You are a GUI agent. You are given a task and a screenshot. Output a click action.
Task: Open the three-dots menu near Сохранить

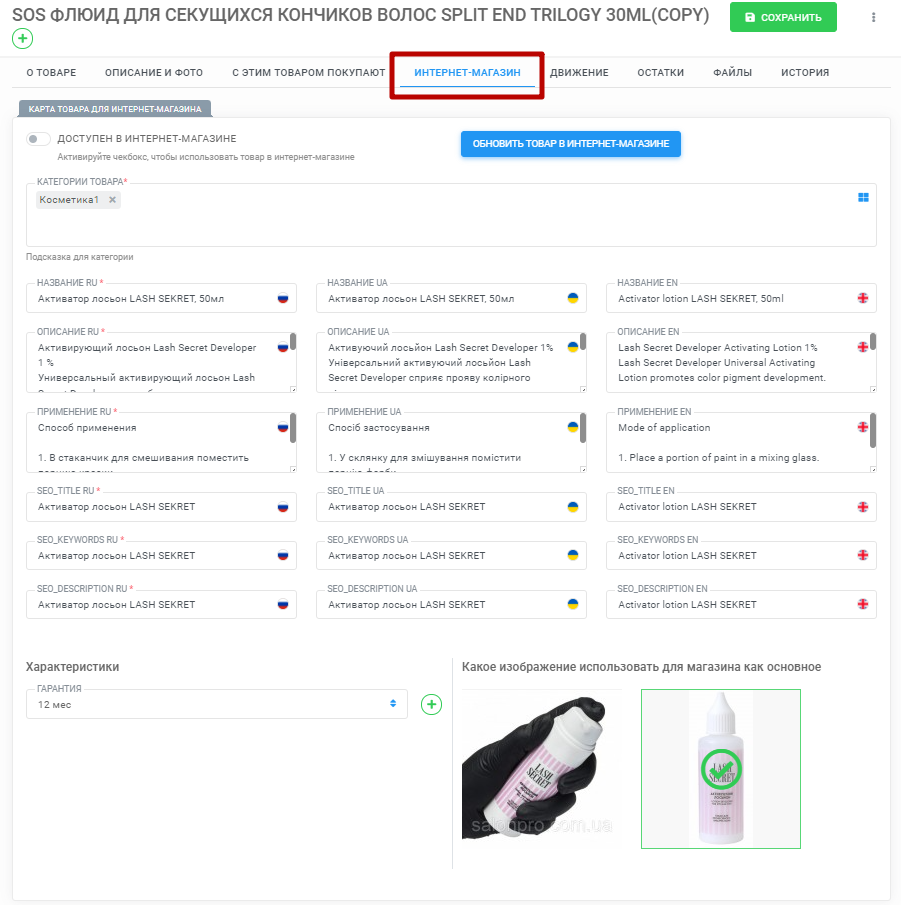pos(873,17)
